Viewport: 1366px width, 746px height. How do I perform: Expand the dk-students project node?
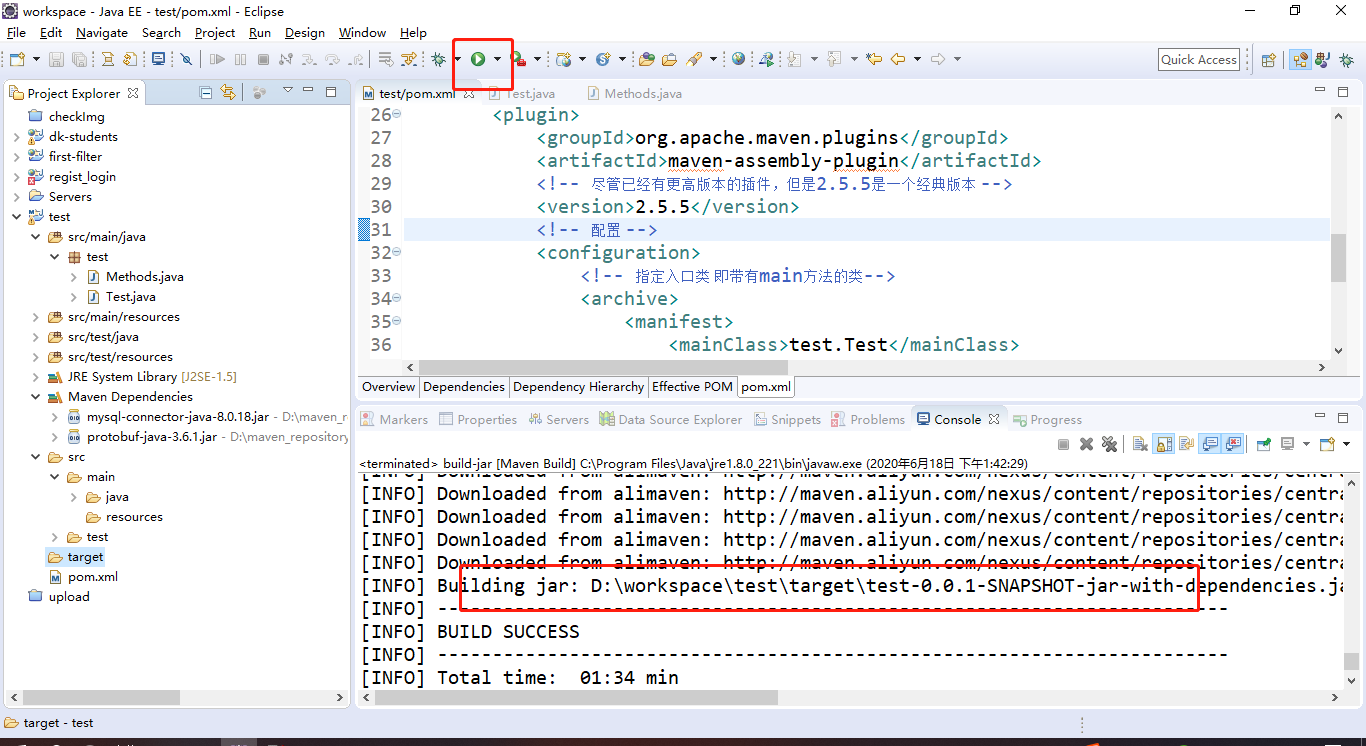[x=17, y=137]
